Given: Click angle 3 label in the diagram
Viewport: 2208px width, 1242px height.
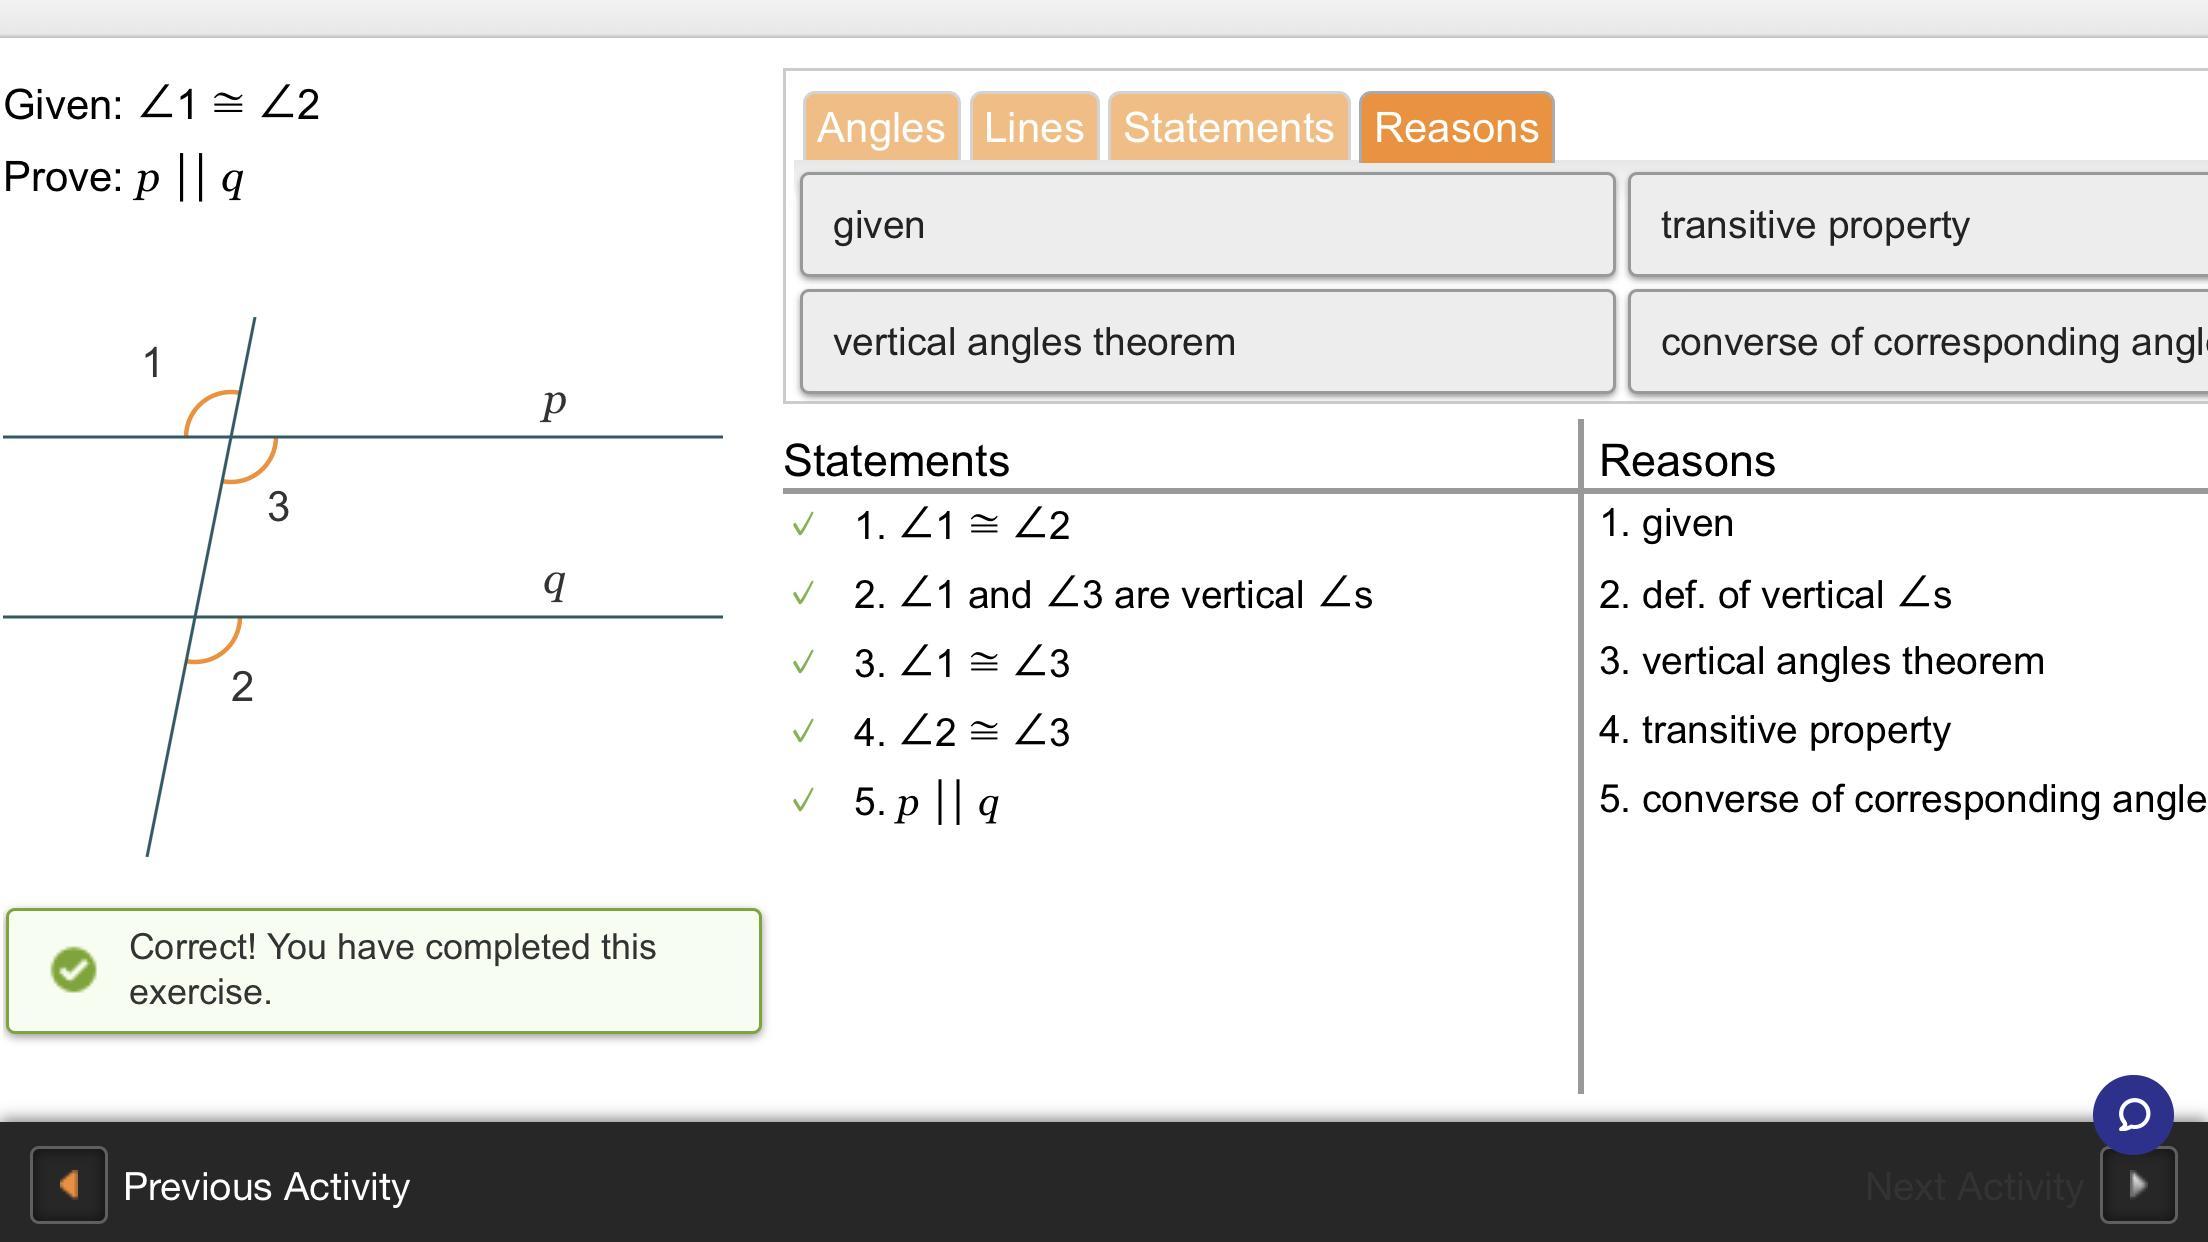Looking at the screenshot, I should [278, 506].
